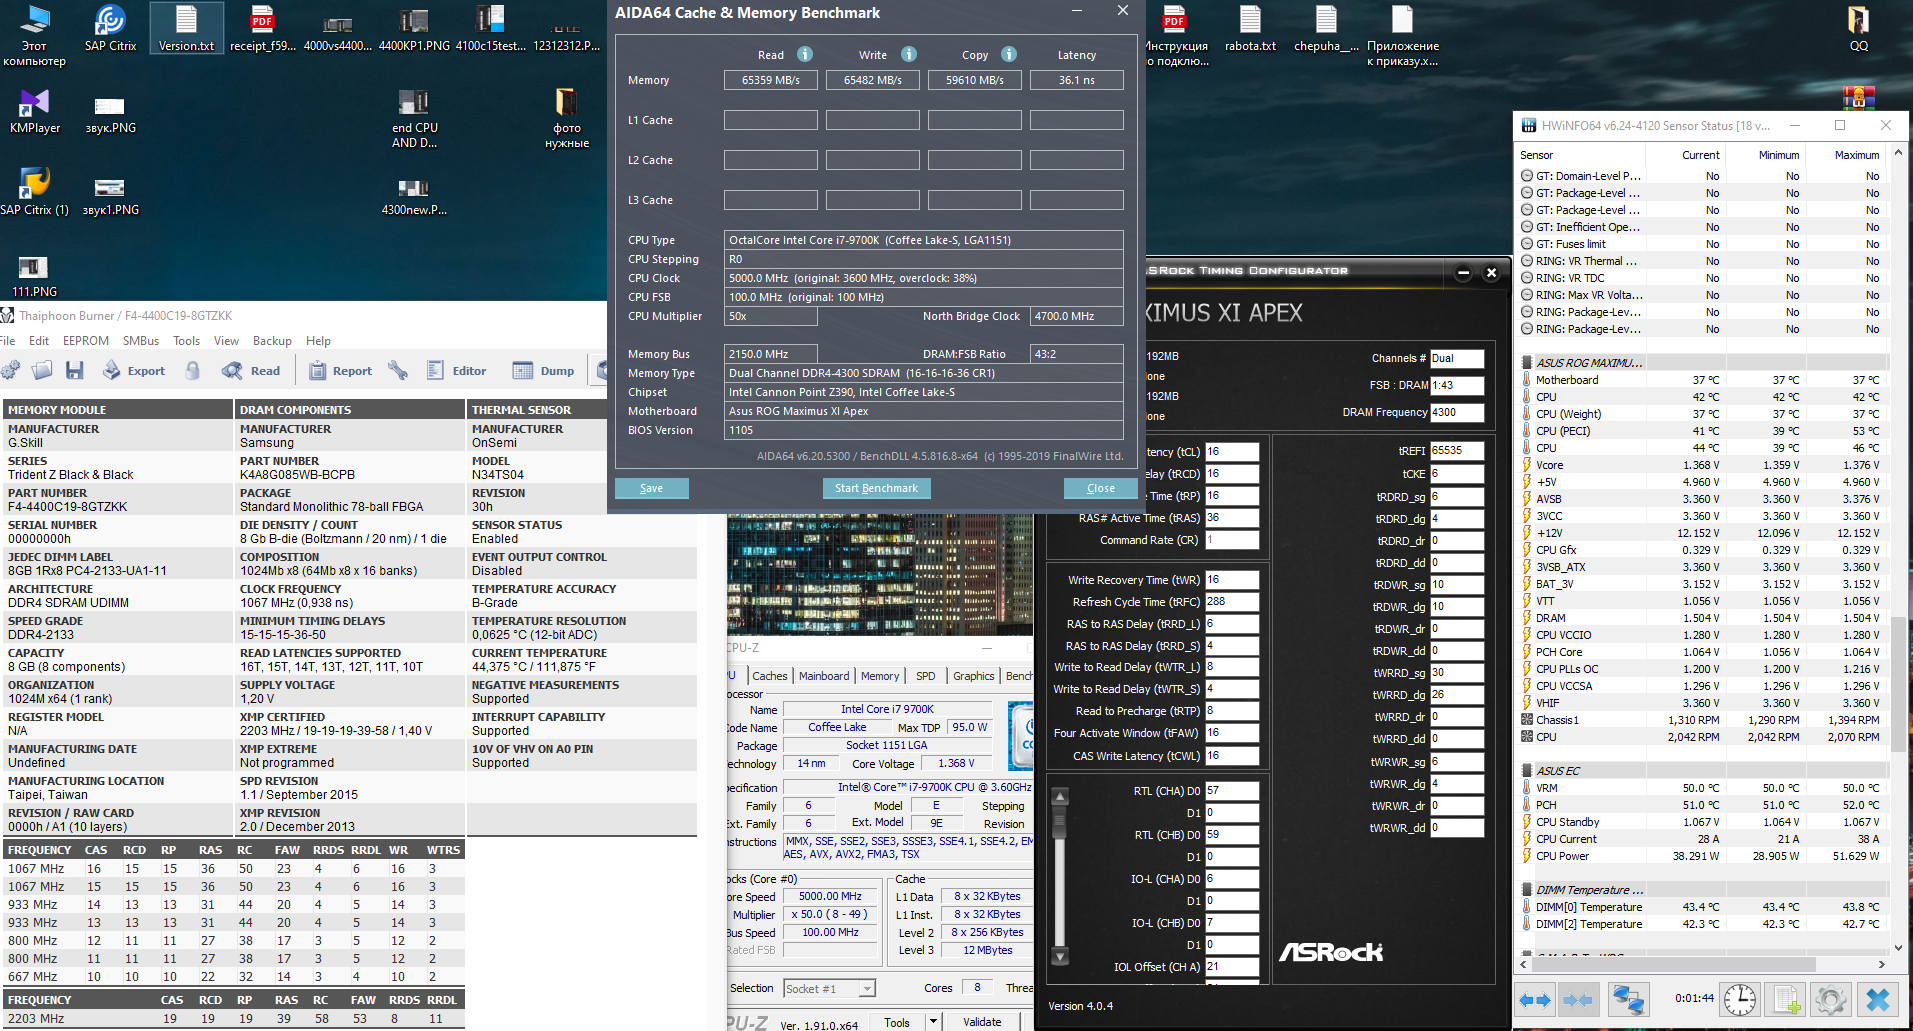Click Read in Thaiphoon Burner toolbar

coord(252,371)
